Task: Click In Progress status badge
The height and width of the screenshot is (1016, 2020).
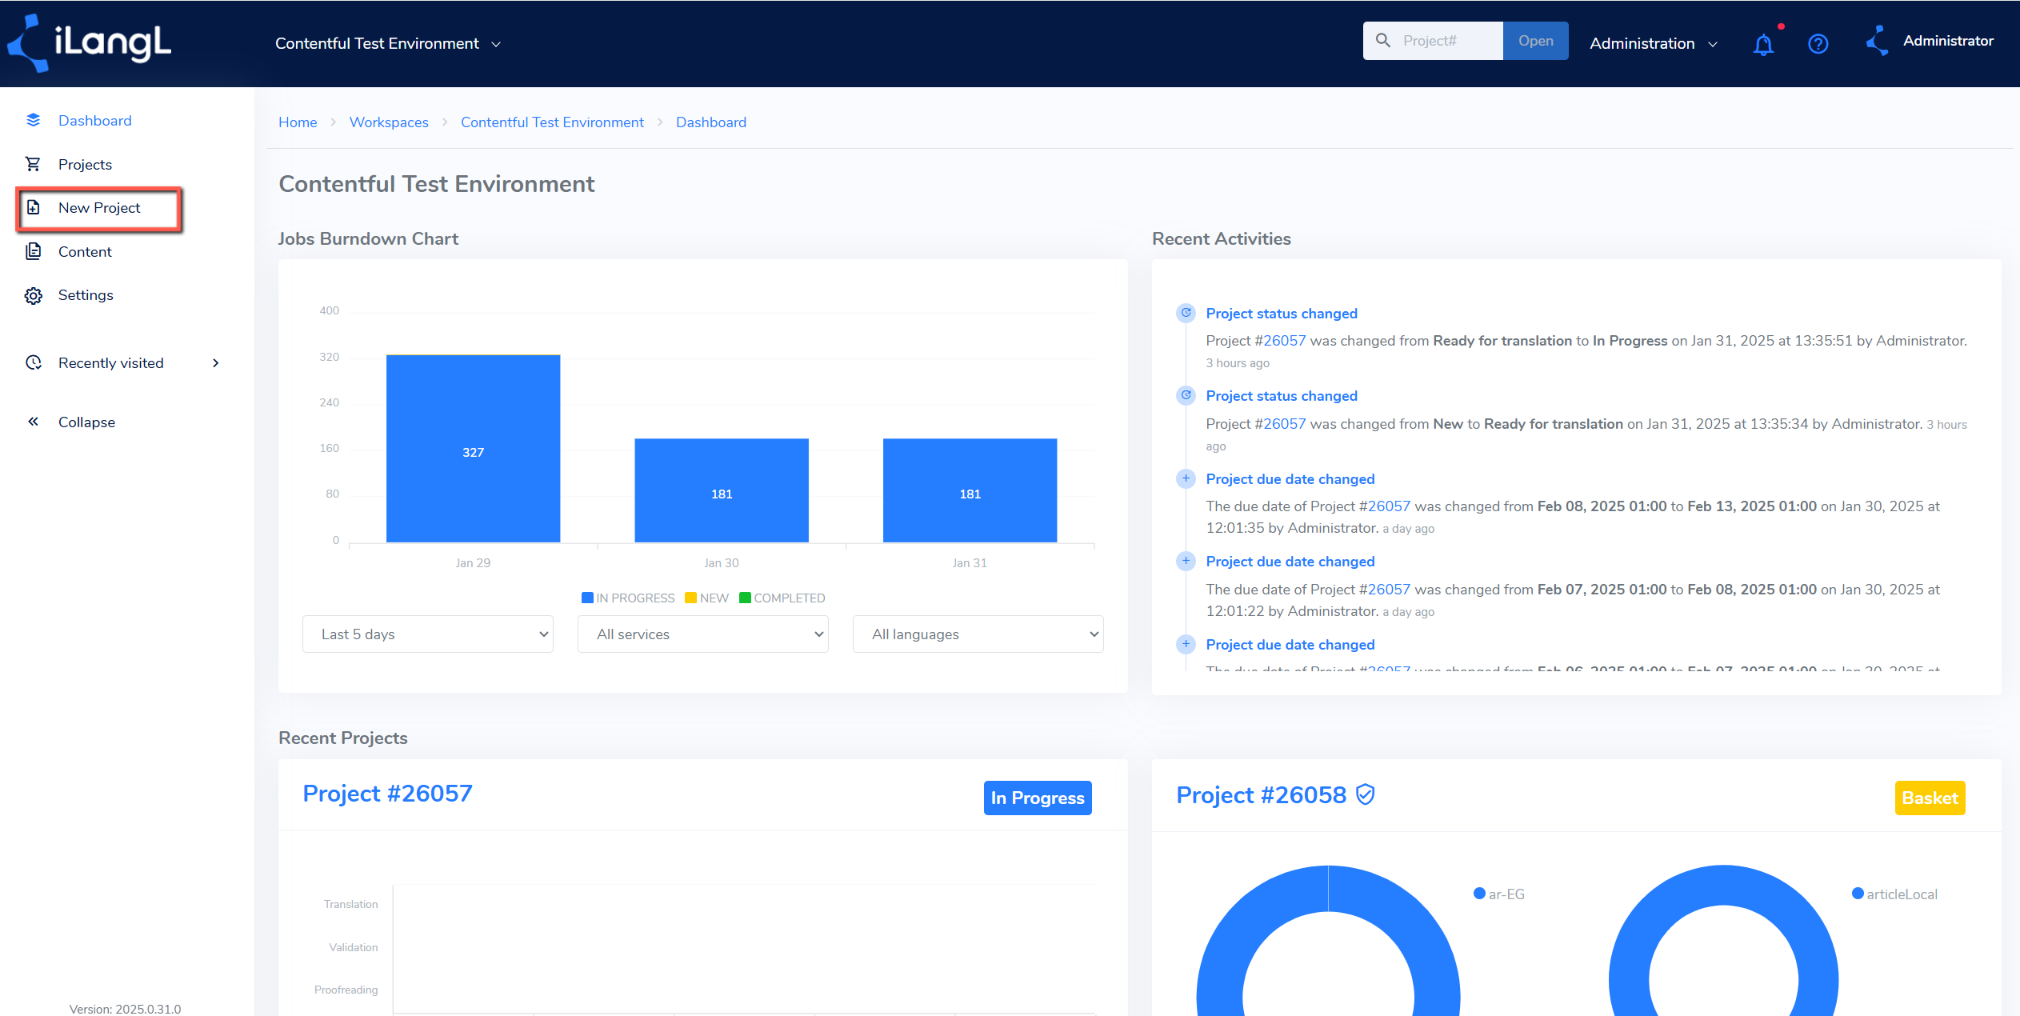Action: click(x=1037, y=798)
